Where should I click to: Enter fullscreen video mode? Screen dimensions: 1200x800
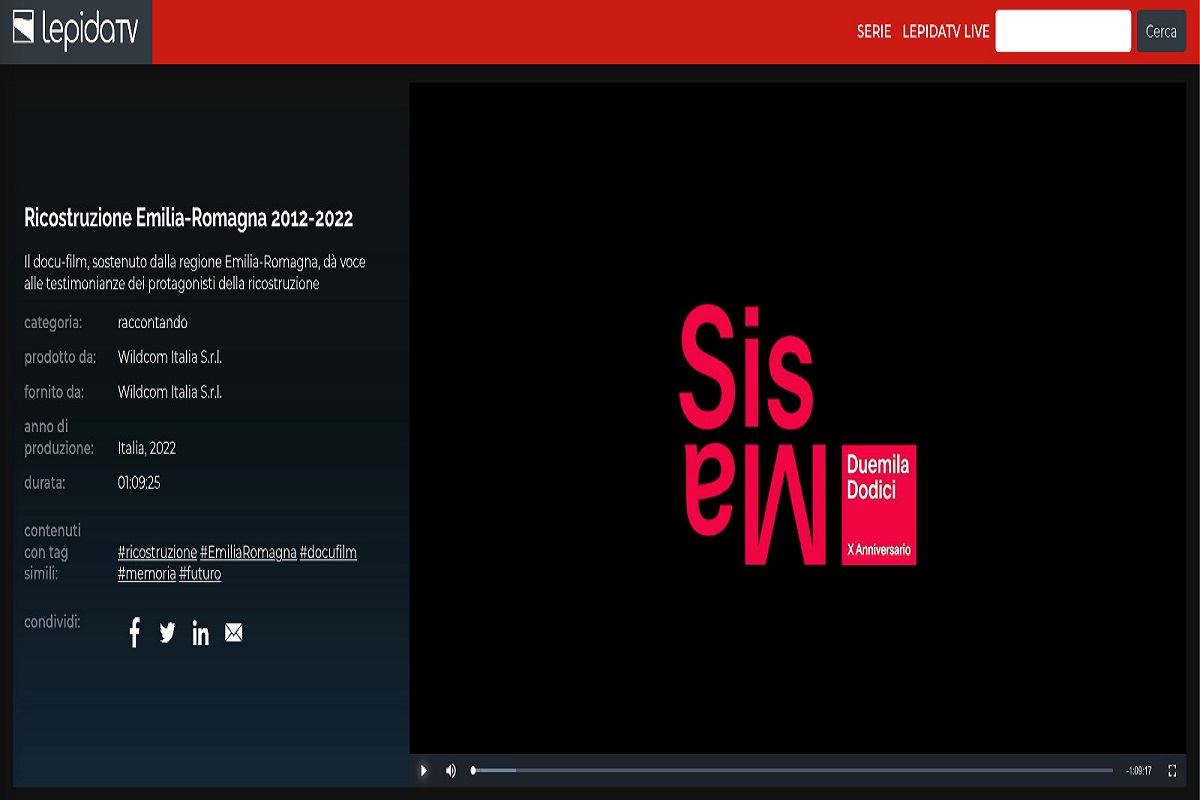click(x=1172, y=770)
